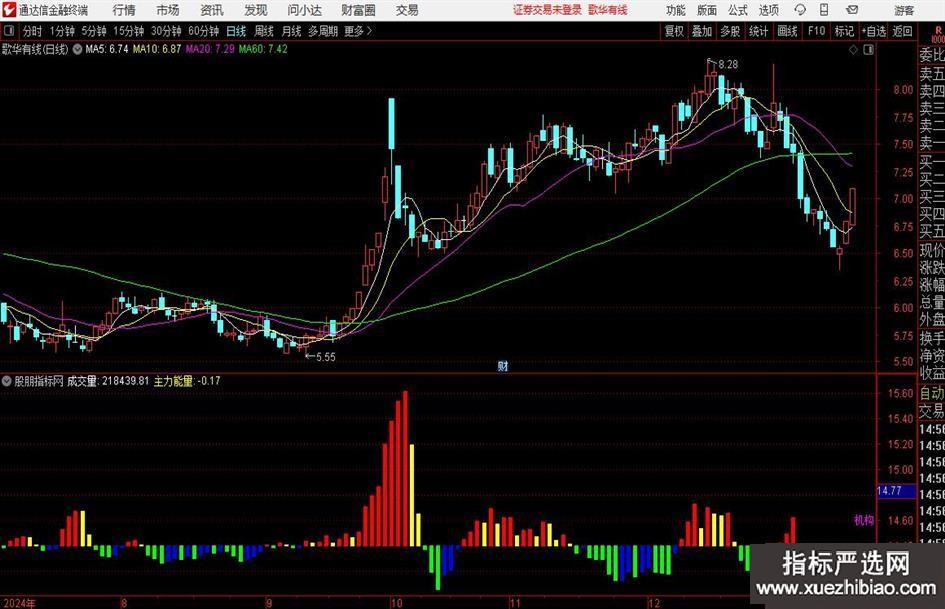Click +自选 to add to watchlist
The width and height of the screenshot is (945, 609).
coord(874,31)
